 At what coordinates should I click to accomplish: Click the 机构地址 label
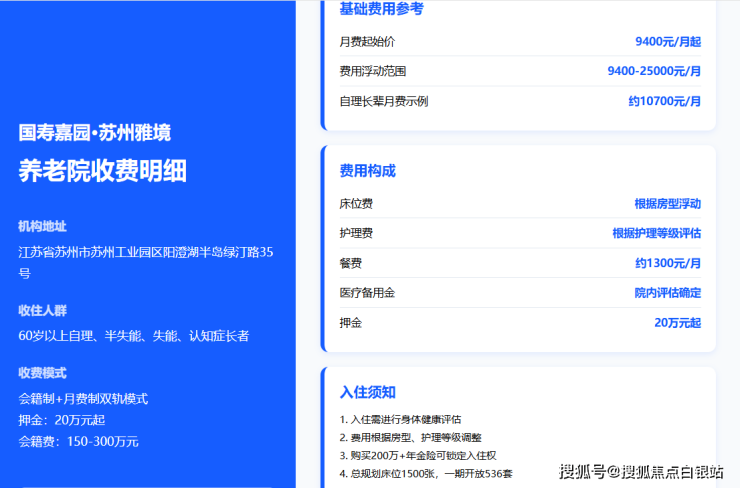[42, 227]
